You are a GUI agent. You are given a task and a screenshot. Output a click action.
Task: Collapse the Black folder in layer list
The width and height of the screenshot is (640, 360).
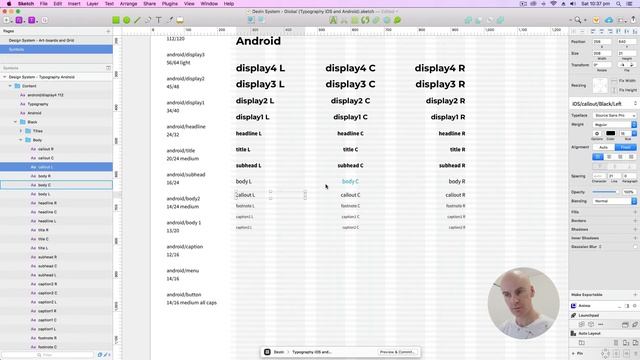click(x=16, y=122)
